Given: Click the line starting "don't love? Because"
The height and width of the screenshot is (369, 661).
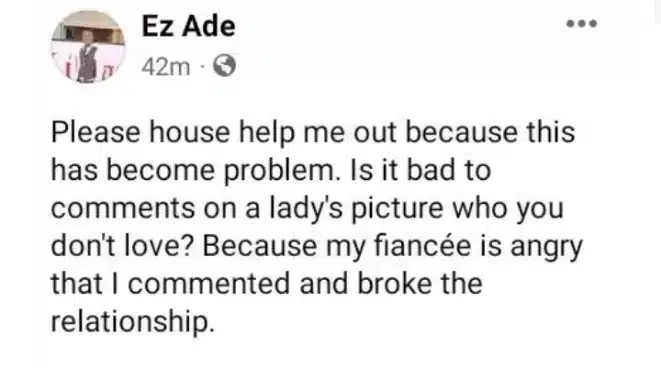Looking at the screenshot, I should [x=317, y=246].
